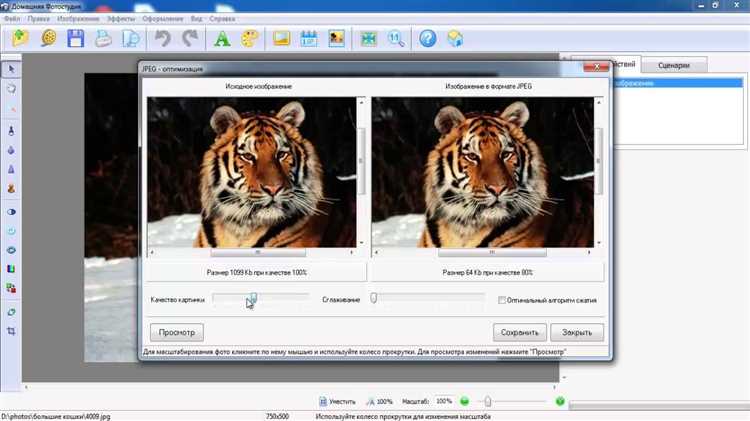Click the Масштаб 100% input field

[x=443, y=401]
